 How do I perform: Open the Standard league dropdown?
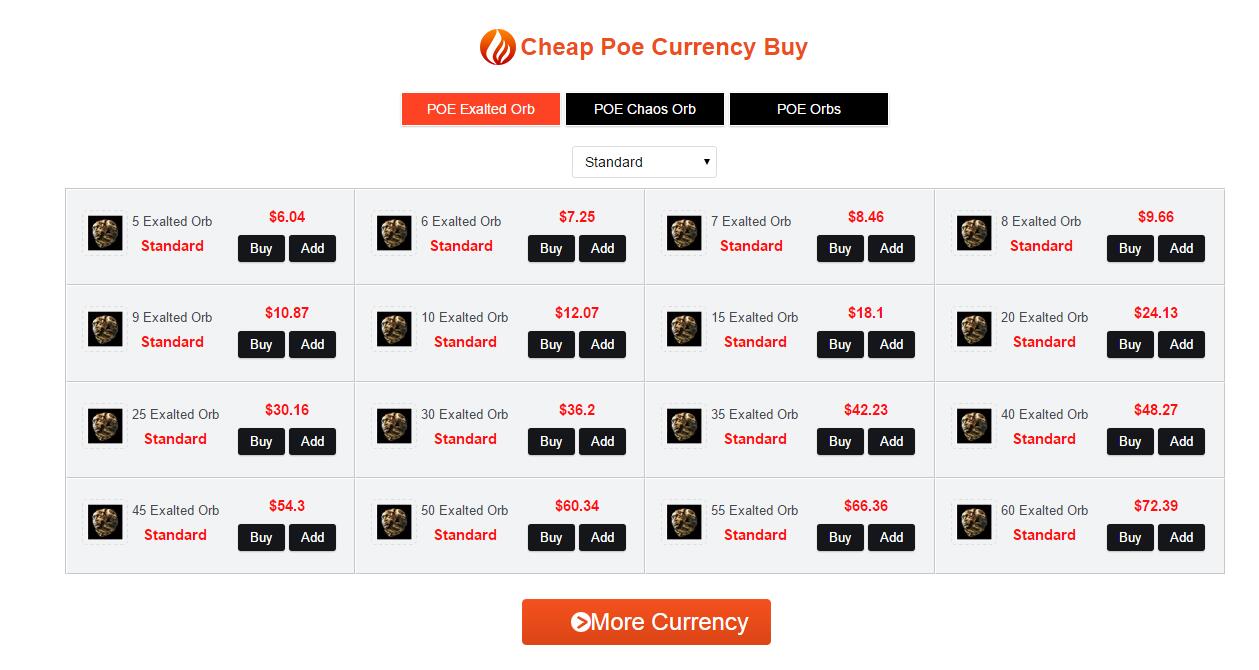click(644, 162)
